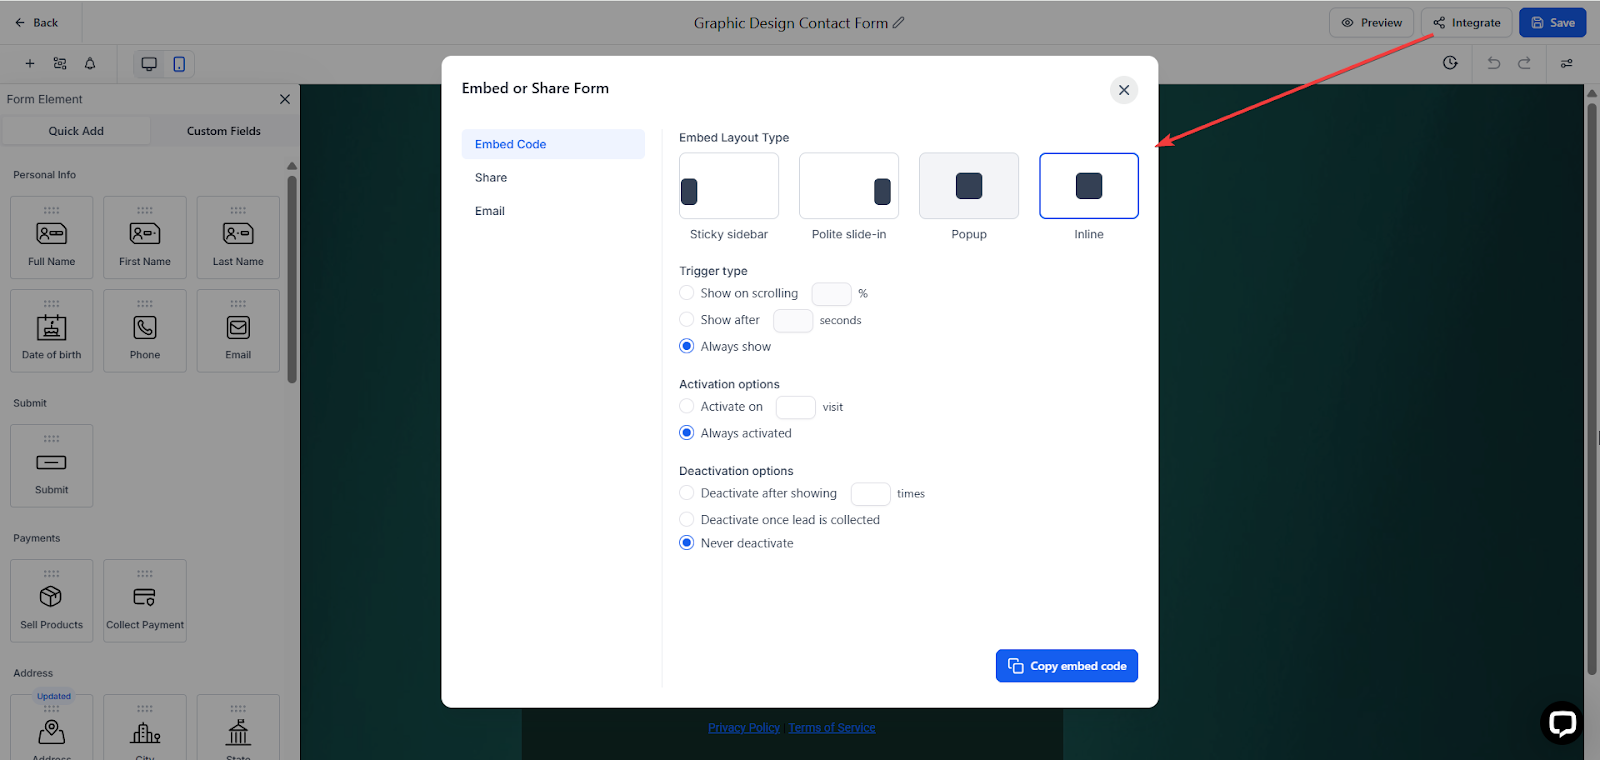Open the styles settings sliders icon
Screen dimensions: 1600x760
click(x=1567, y=63)
